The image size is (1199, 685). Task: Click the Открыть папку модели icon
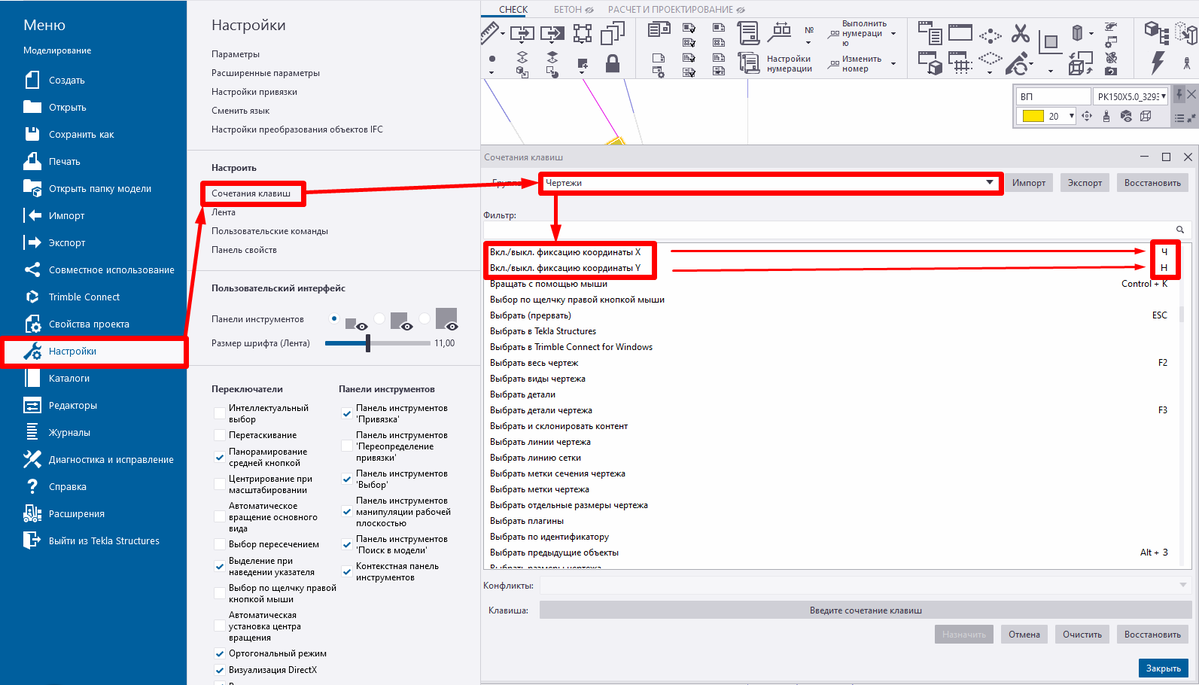(x=32, y=188)
